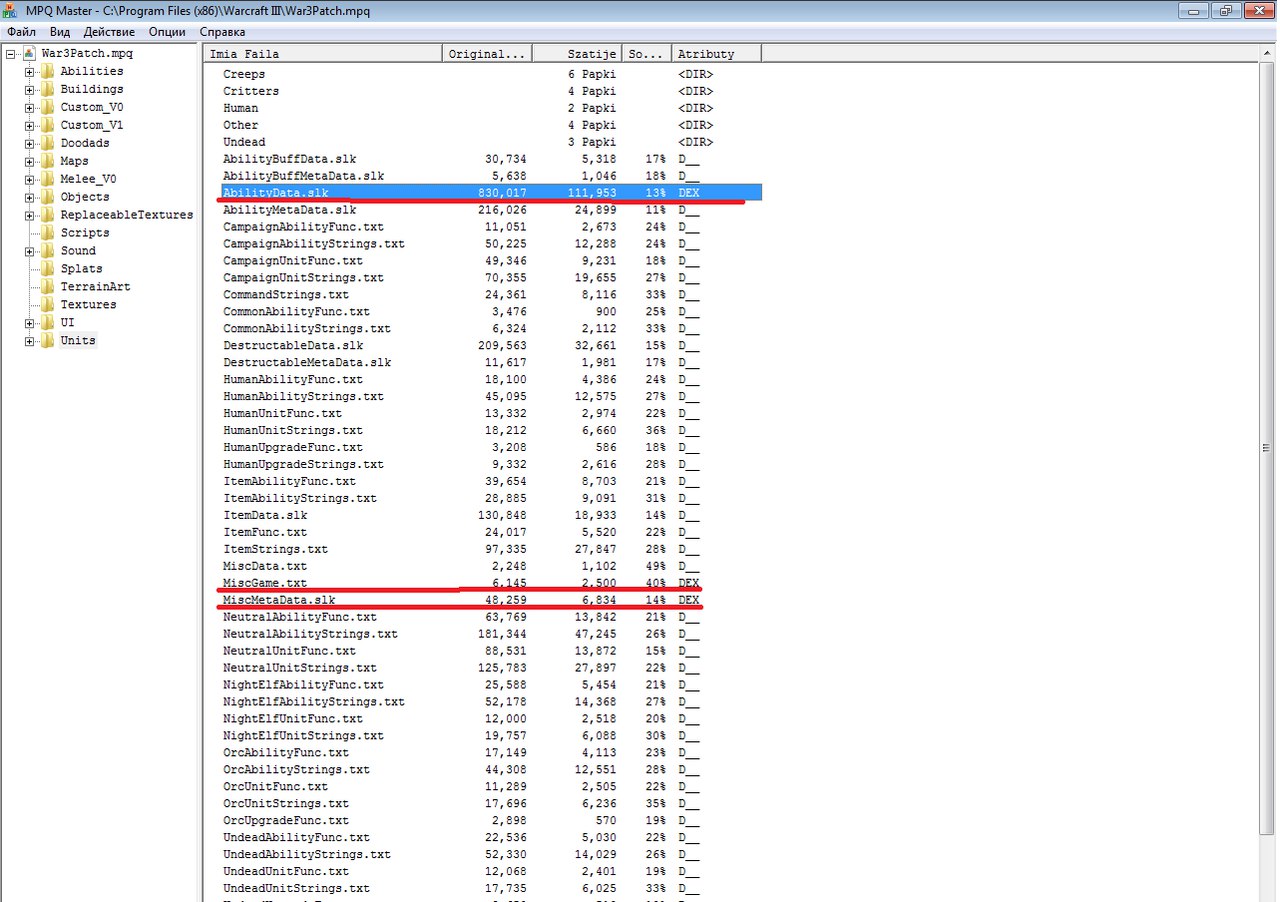Select the Creeps directory row
1280x902 pixels.
pos(491,74)
